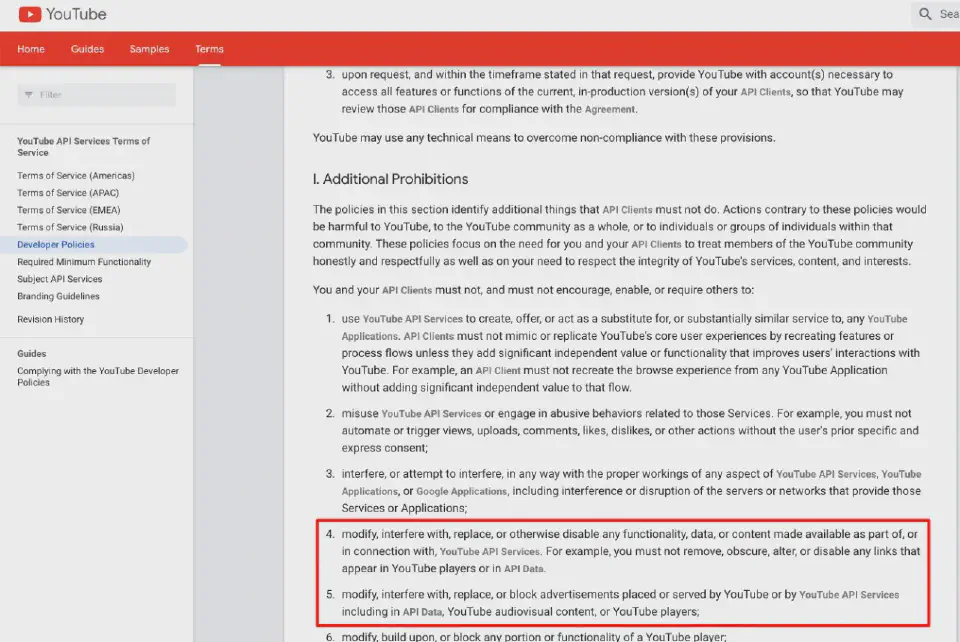Click the Additional Prohibitions heading

(x=390, y=179)
